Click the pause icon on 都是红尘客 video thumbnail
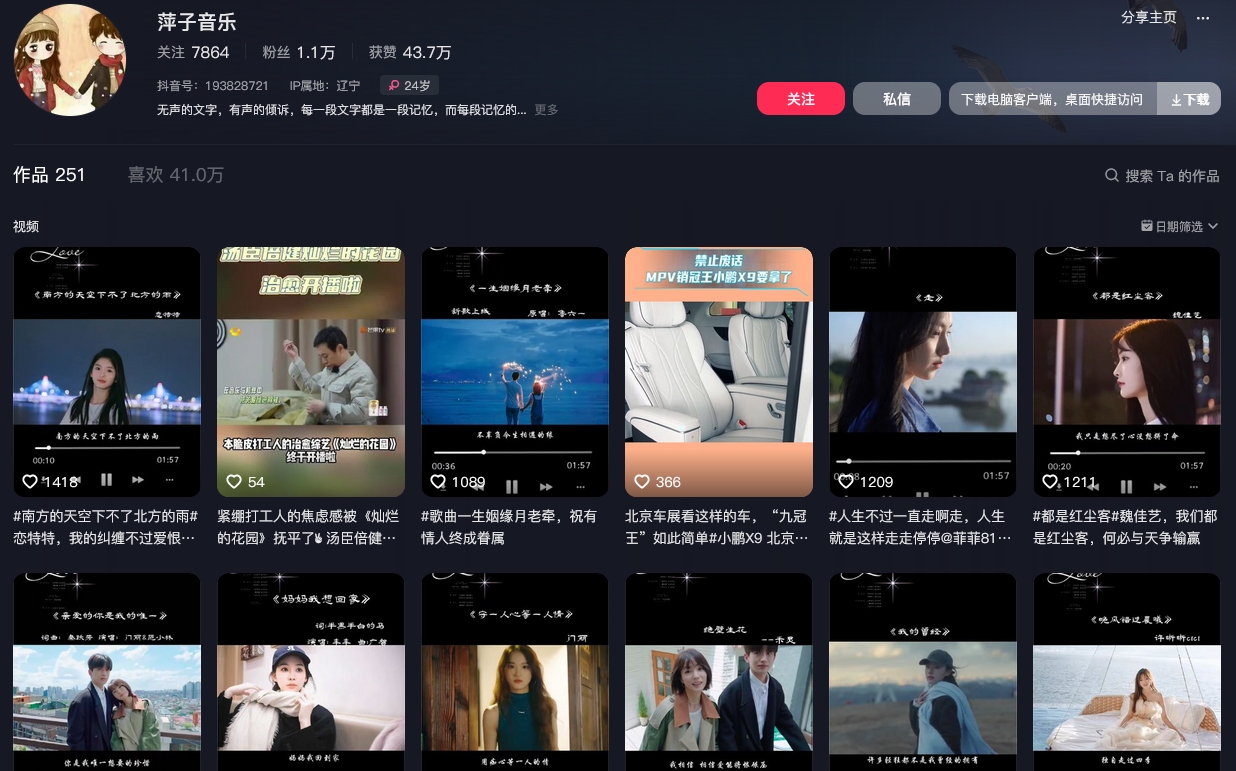Image resolution: width=1236 pixels, height=771 pixels. coord(1126,487)
